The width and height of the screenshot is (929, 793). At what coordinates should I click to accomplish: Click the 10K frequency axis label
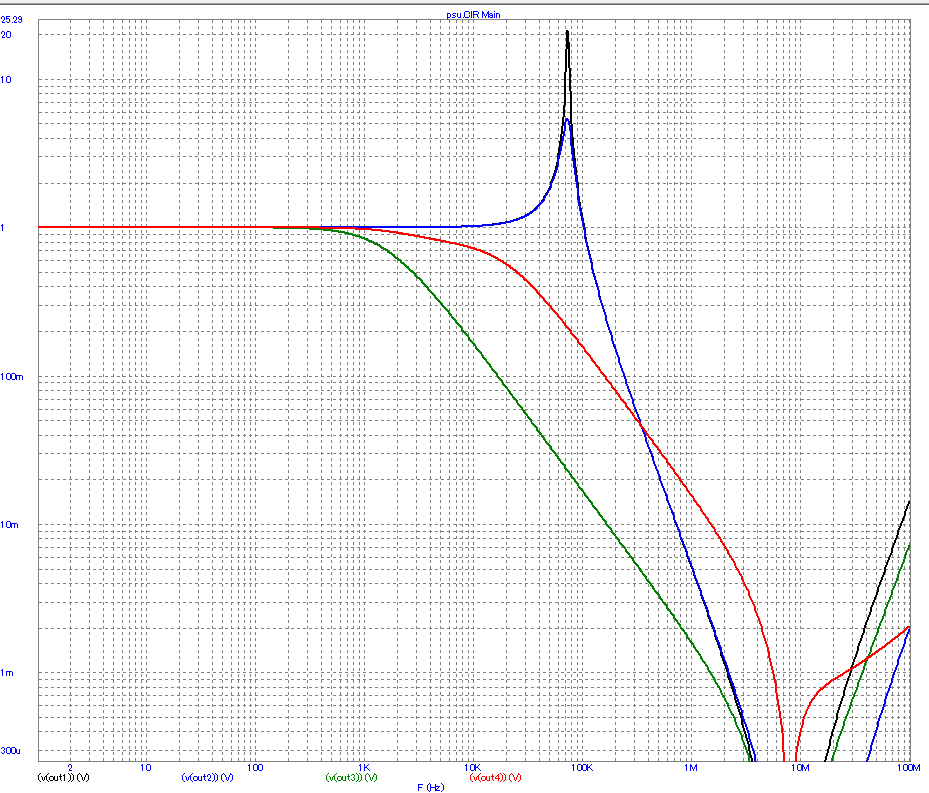472,768
